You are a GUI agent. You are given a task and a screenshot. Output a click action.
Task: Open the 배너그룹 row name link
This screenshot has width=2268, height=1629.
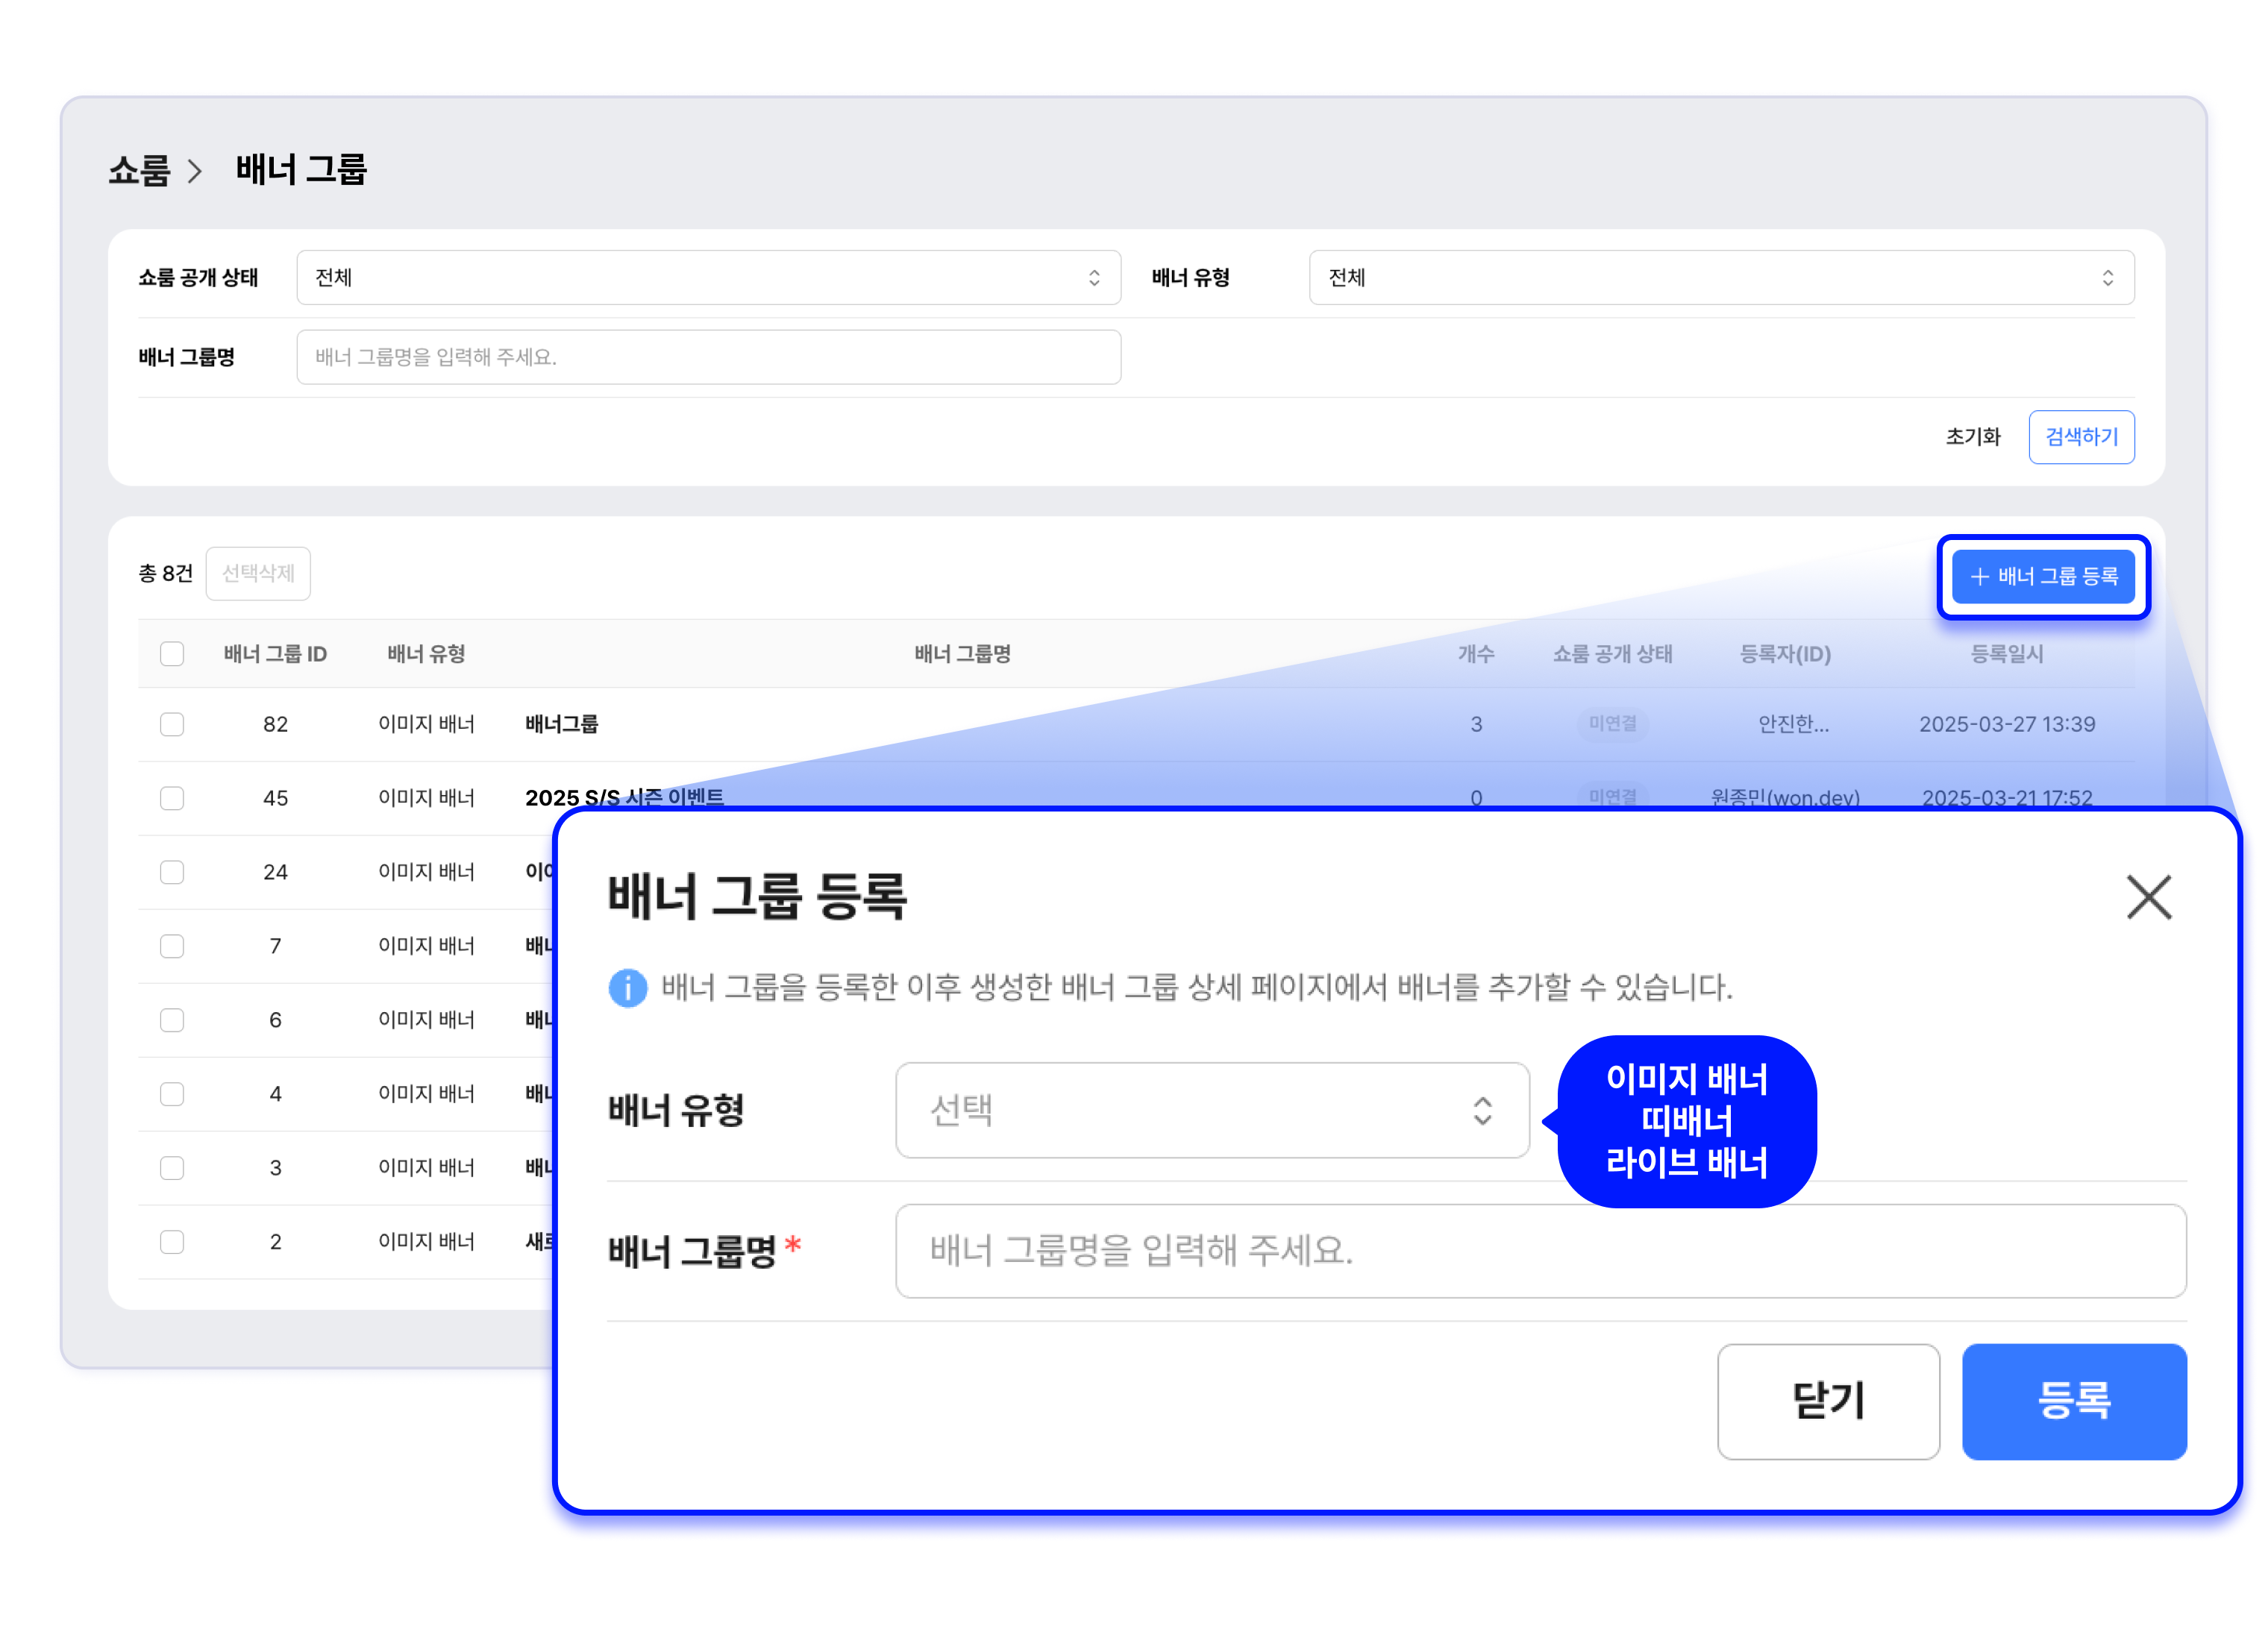(x=561, y=723)
